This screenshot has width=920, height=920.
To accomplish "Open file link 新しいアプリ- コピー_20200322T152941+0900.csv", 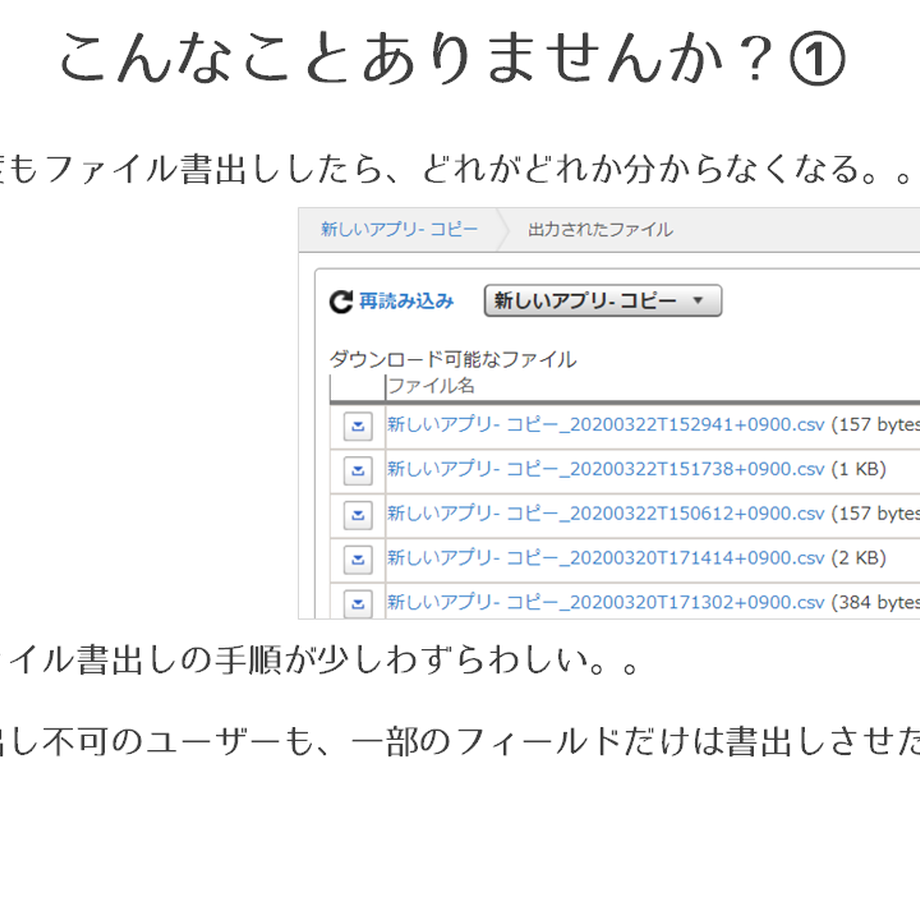I will click(x=606, y=424).
